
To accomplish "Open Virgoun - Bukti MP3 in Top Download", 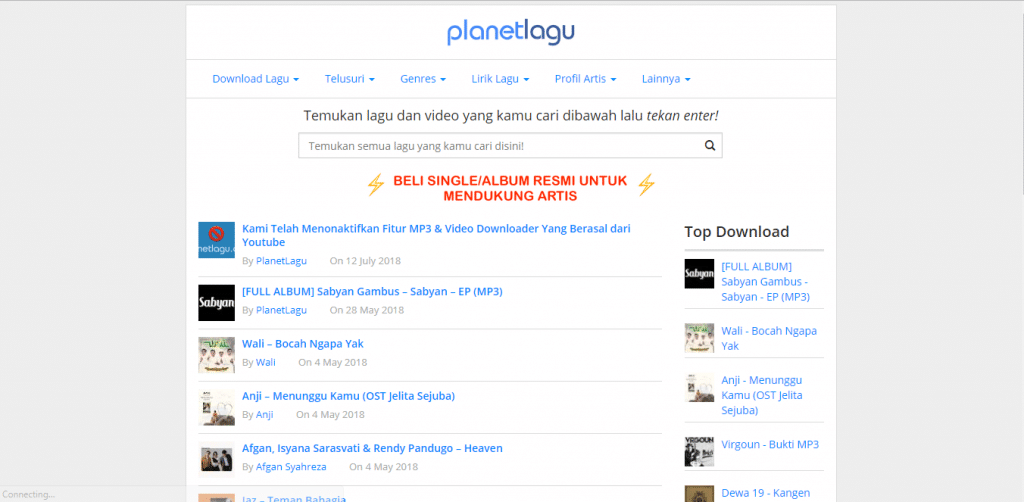I will [x=770, y=445].
